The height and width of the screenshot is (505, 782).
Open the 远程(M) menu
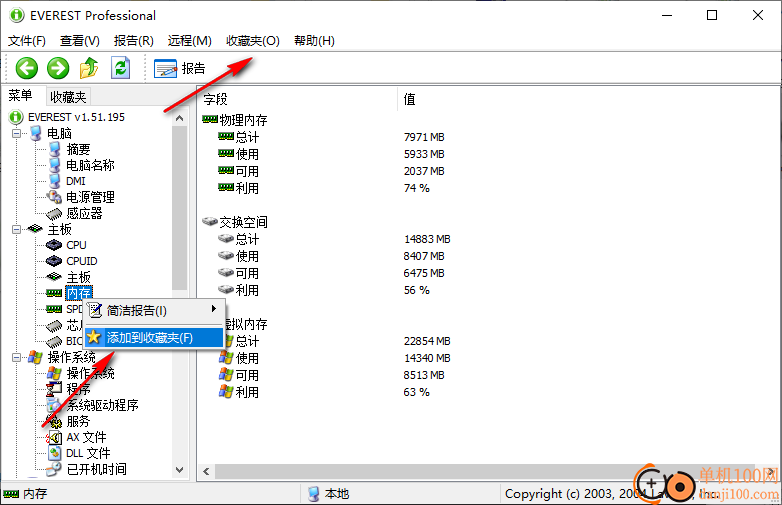point(190,41)
